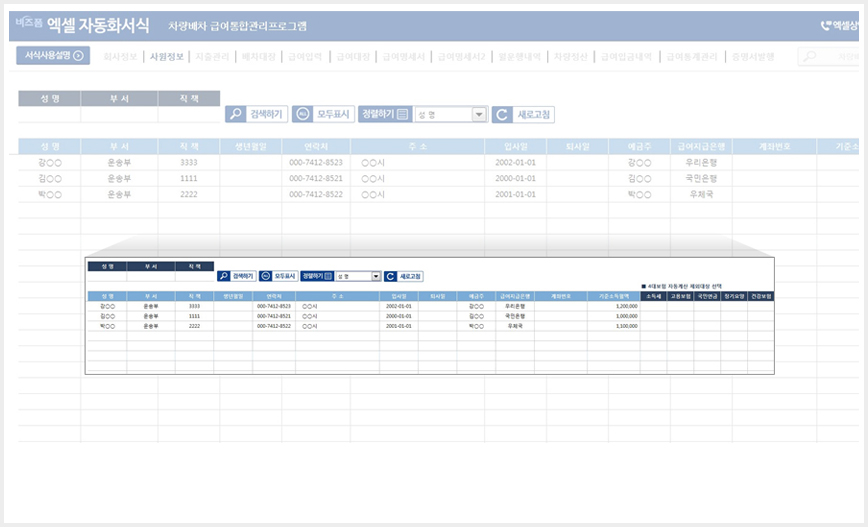868x527 pixels.
Task: Click the 퇴사일 column header in the main table
Action: coord(577,146)
